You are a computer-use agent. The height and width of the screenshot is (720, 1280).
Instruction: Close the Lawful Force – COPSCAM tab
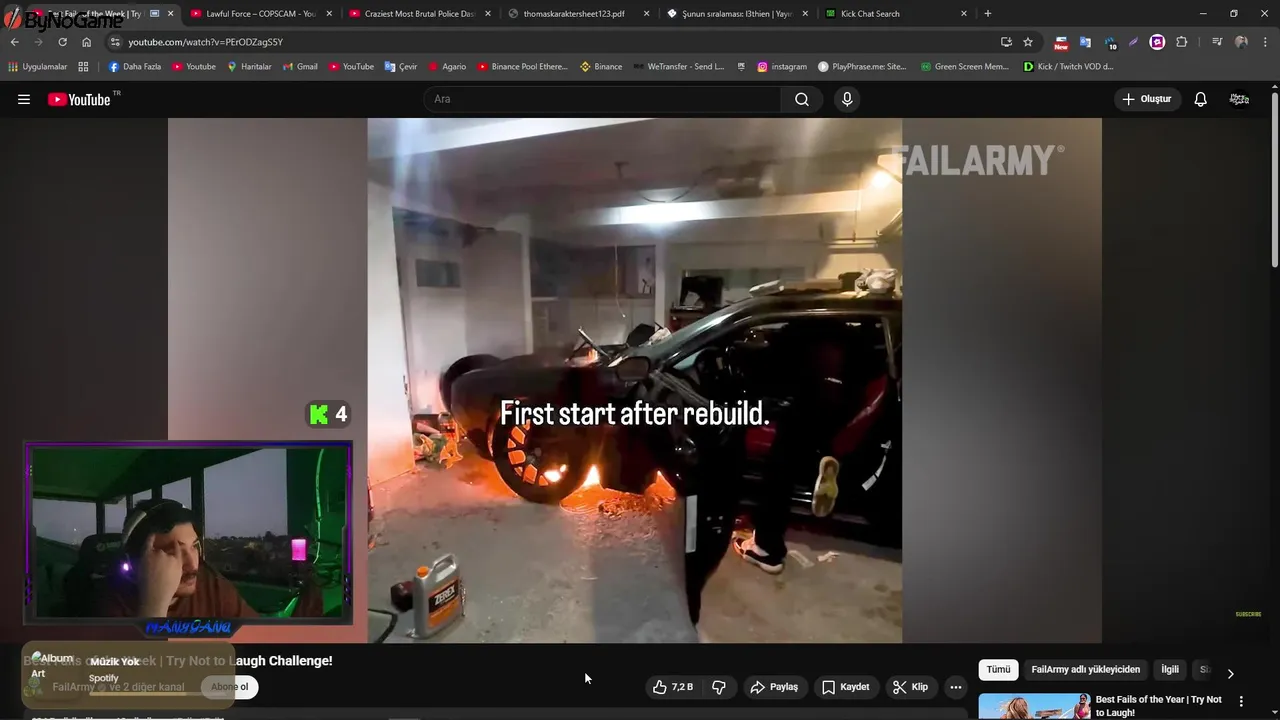(329, 14)
